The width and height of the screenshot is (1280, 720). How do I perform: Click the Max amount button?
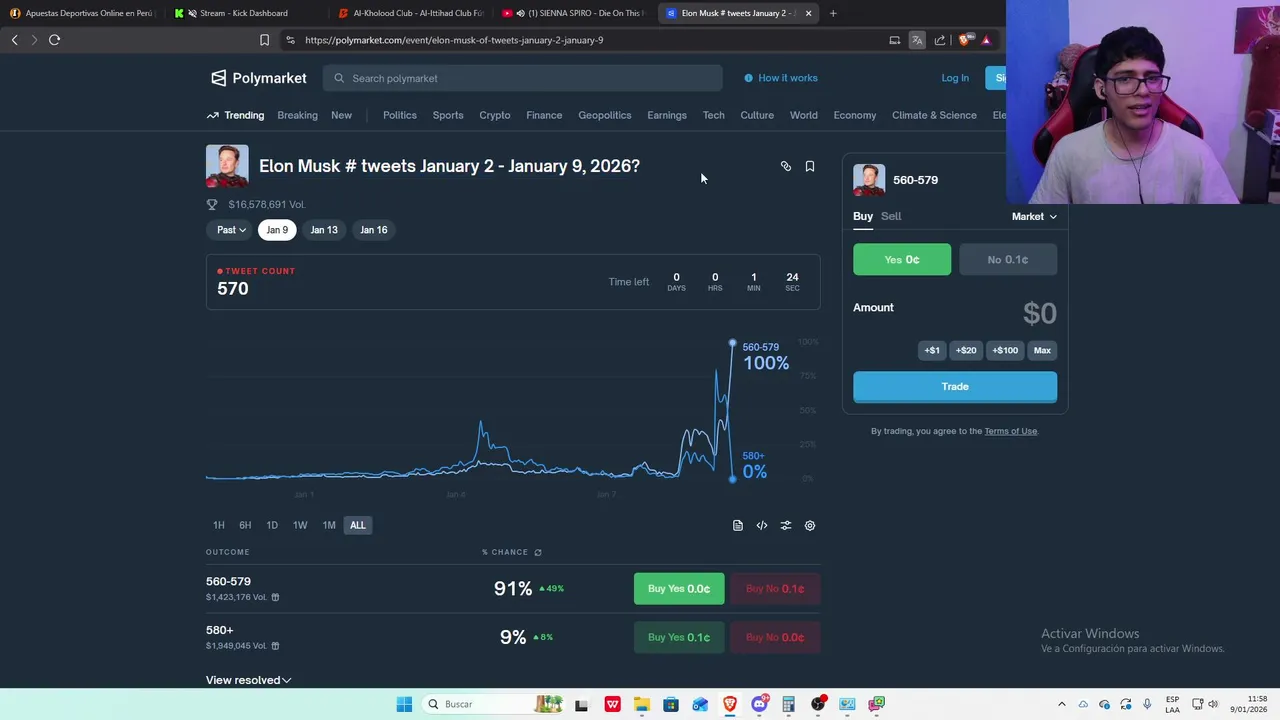point(1042,350)
